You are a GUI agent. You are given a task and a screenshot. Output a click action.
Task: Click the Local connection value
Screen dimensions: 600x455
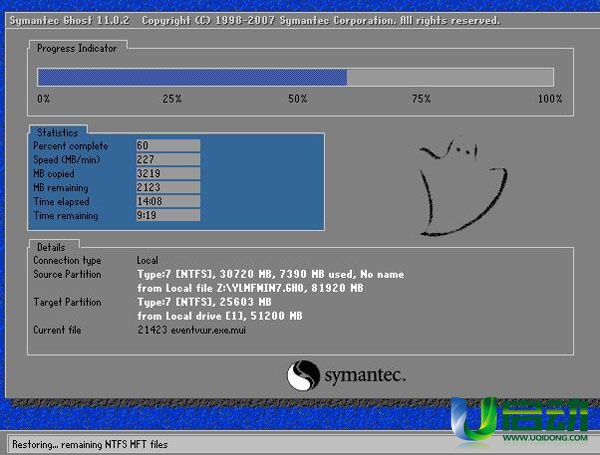point(147,260)
